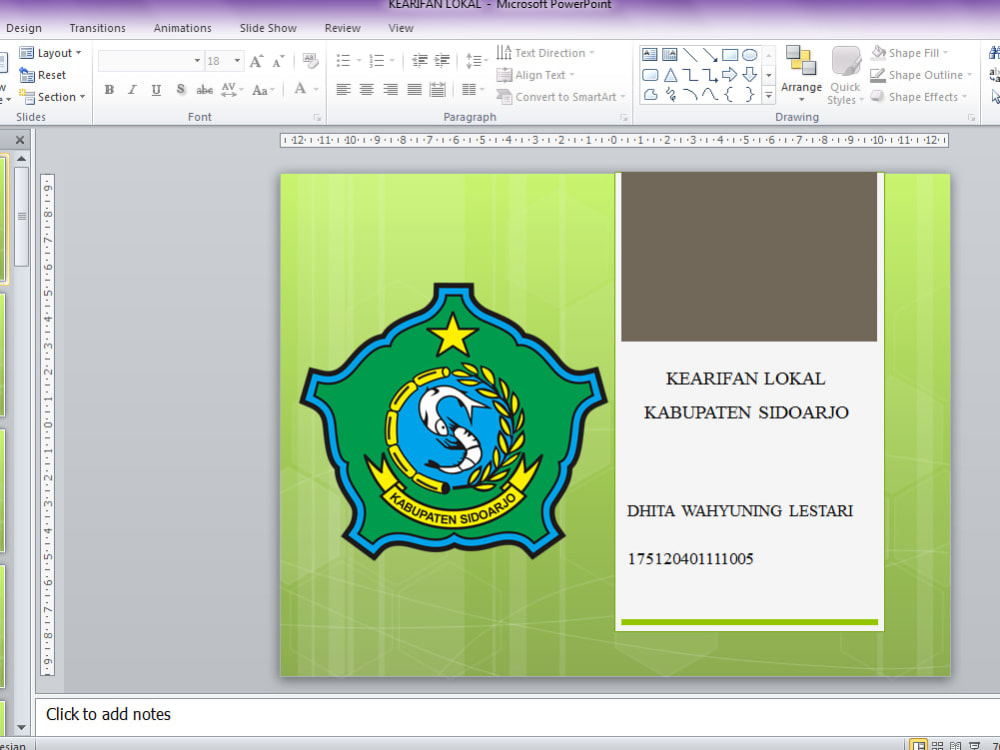This screenshot has width=1000, height=750.
Task: Click Increase Font Size icon
Action: 256,61
